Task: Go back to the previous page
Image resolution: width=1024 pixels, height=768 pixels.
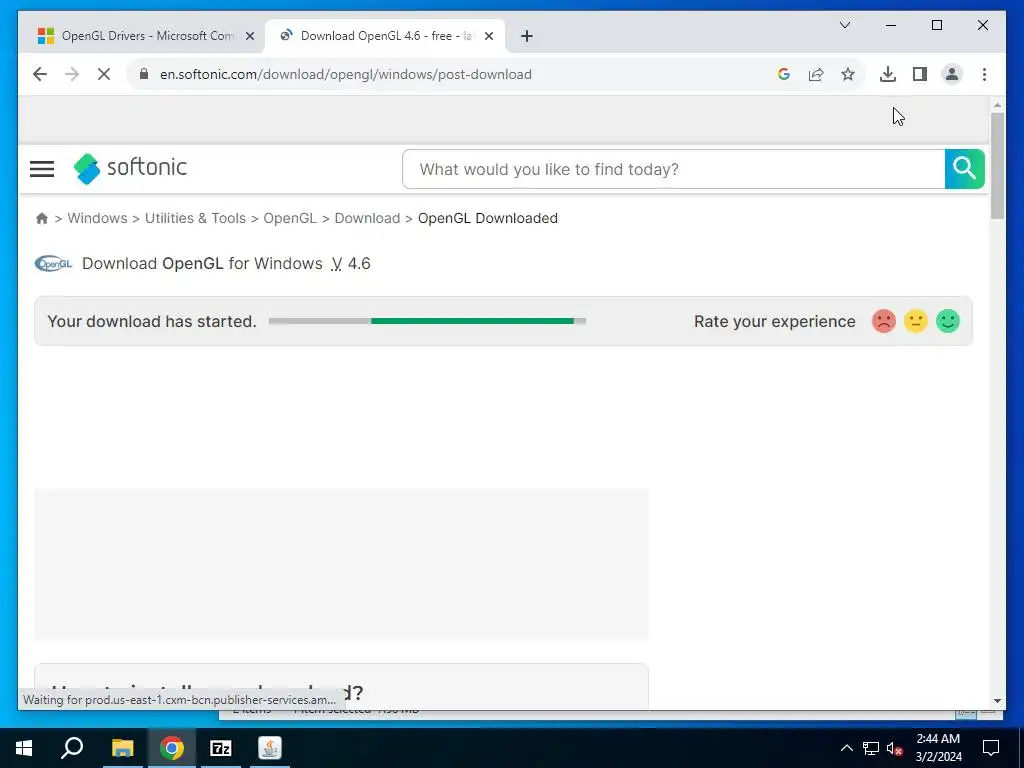Action: point(40,74)
